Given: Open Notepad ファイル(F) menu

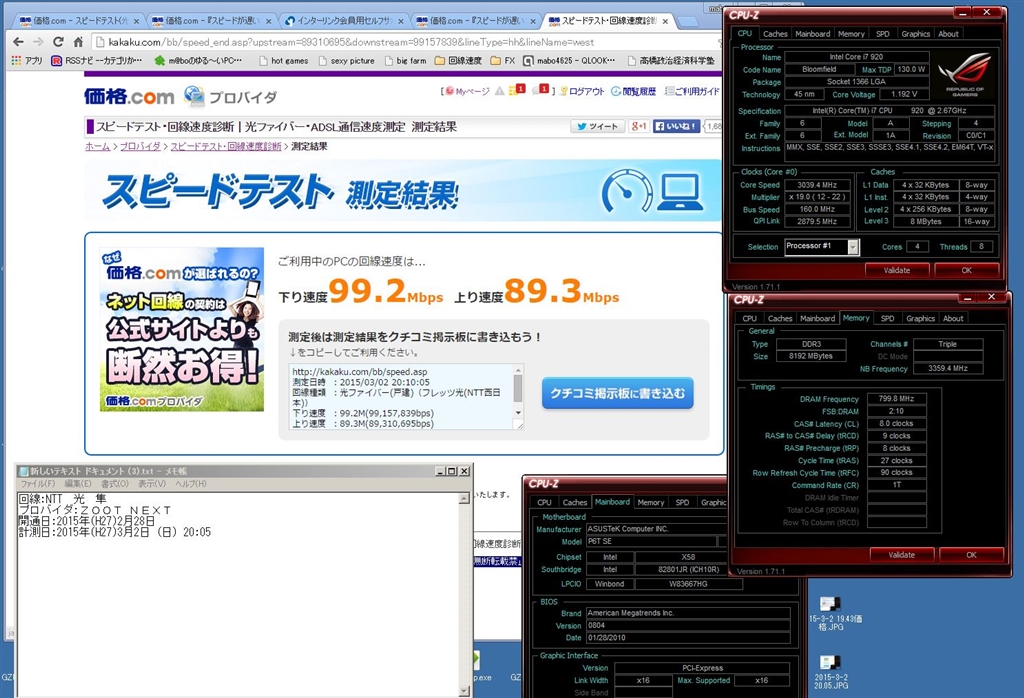Looking at the screenshot, I should (38, 484).
